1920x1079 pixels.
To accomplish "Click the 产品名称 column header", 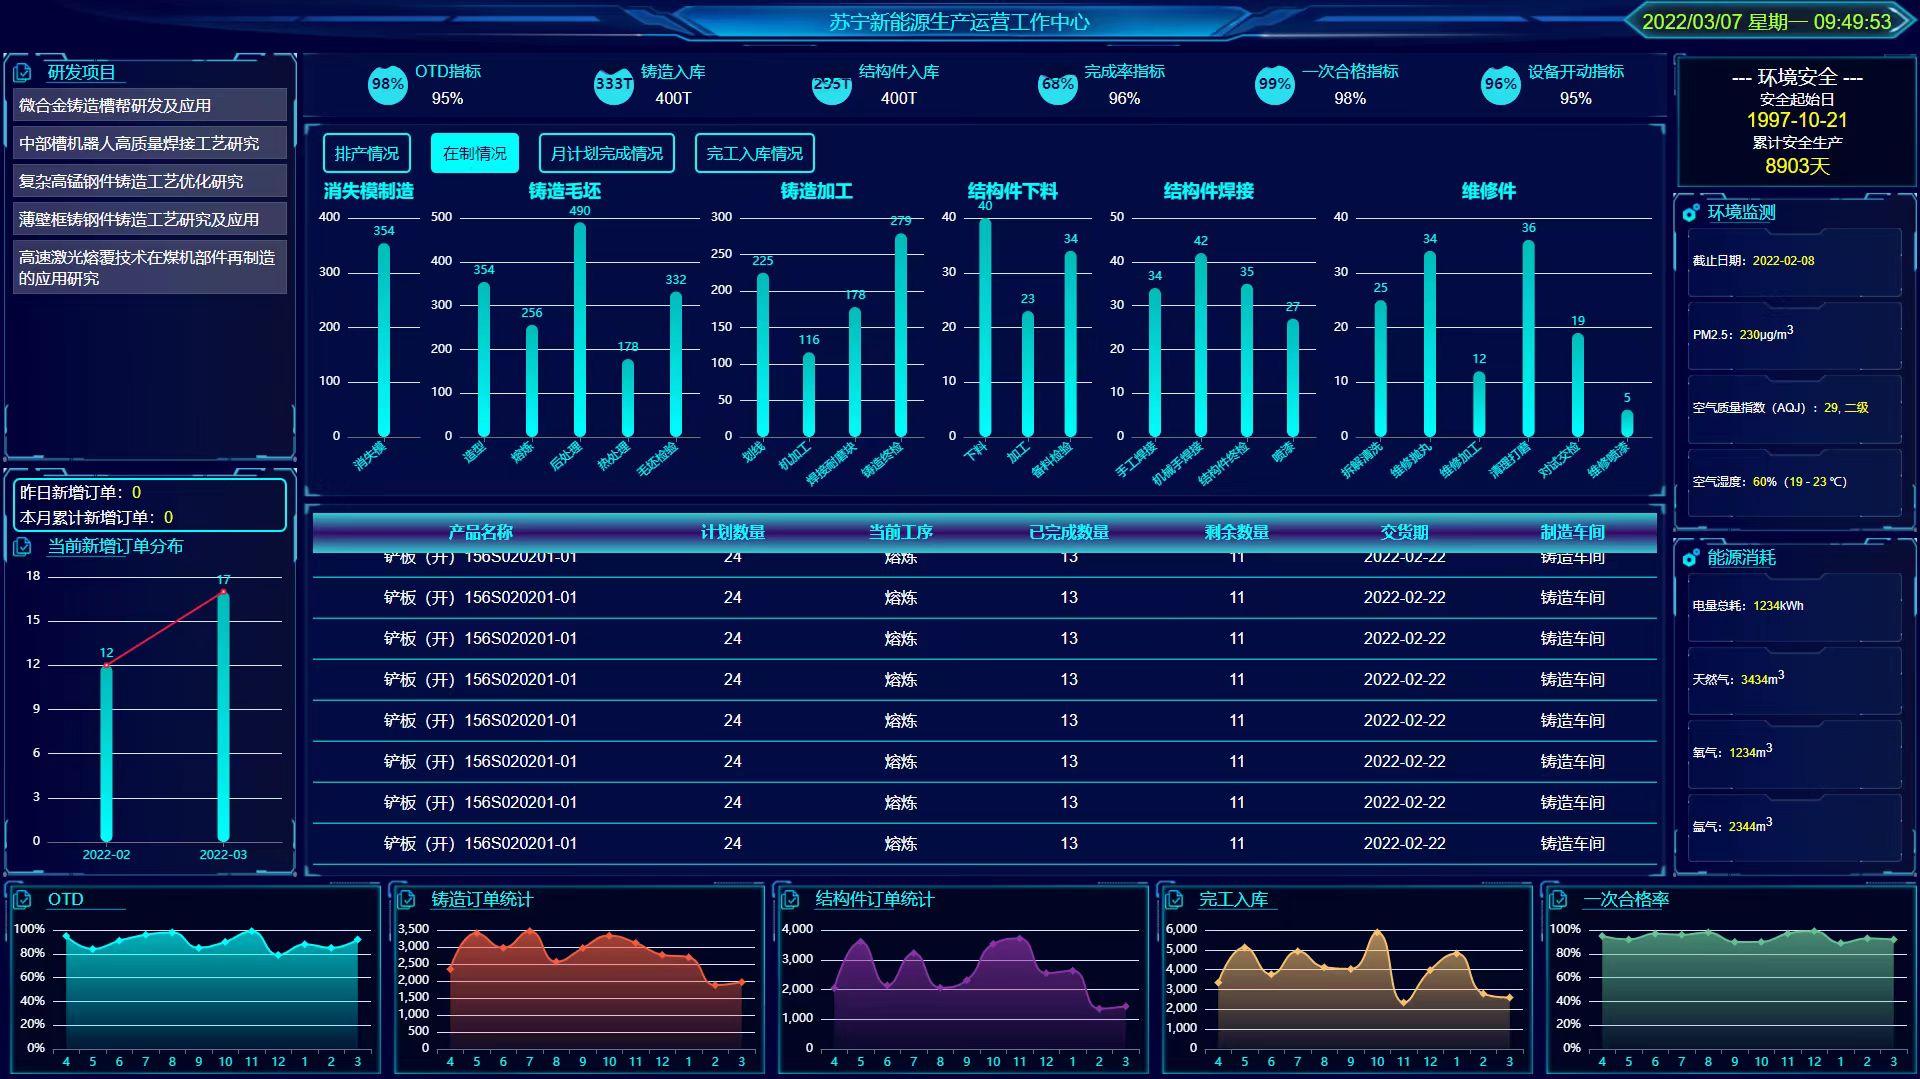I will (x=480, y=532).
